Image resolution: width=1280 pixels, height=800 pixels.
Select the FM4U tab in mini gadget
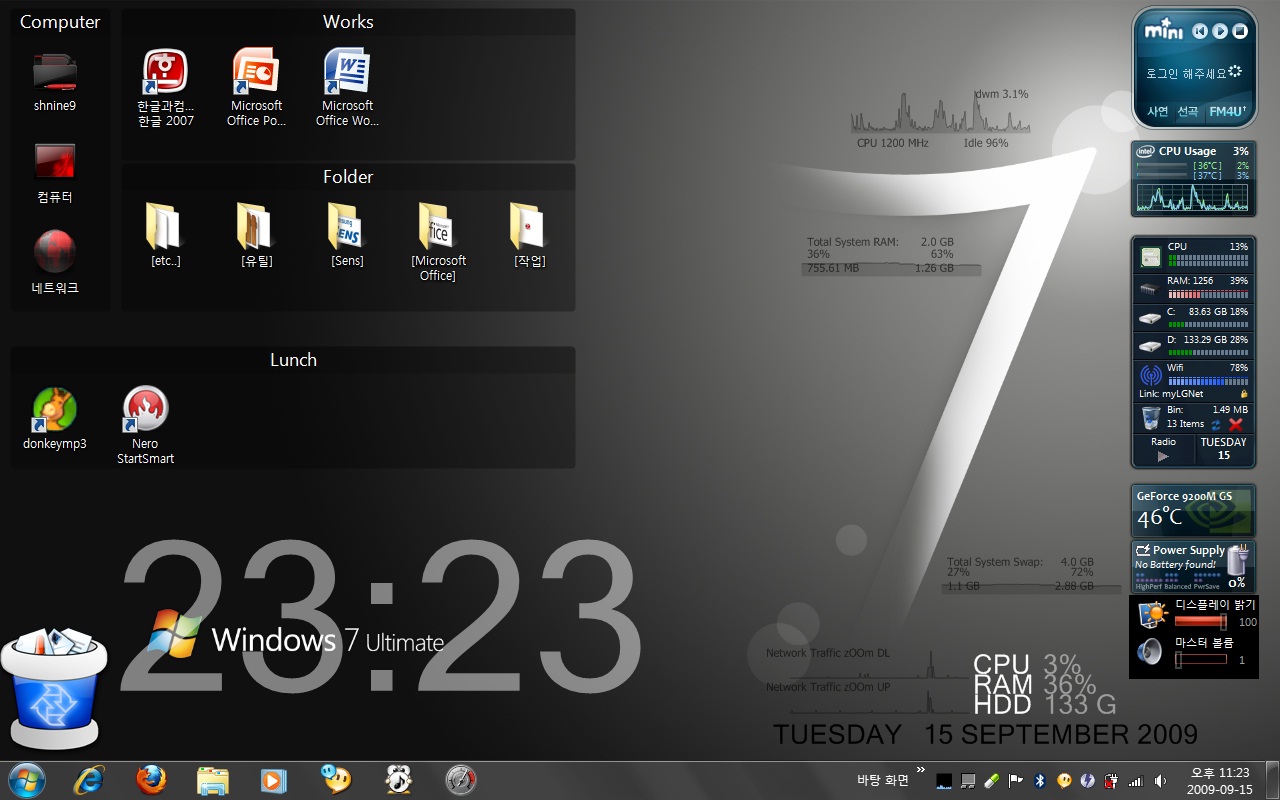tap(1227, 112)
